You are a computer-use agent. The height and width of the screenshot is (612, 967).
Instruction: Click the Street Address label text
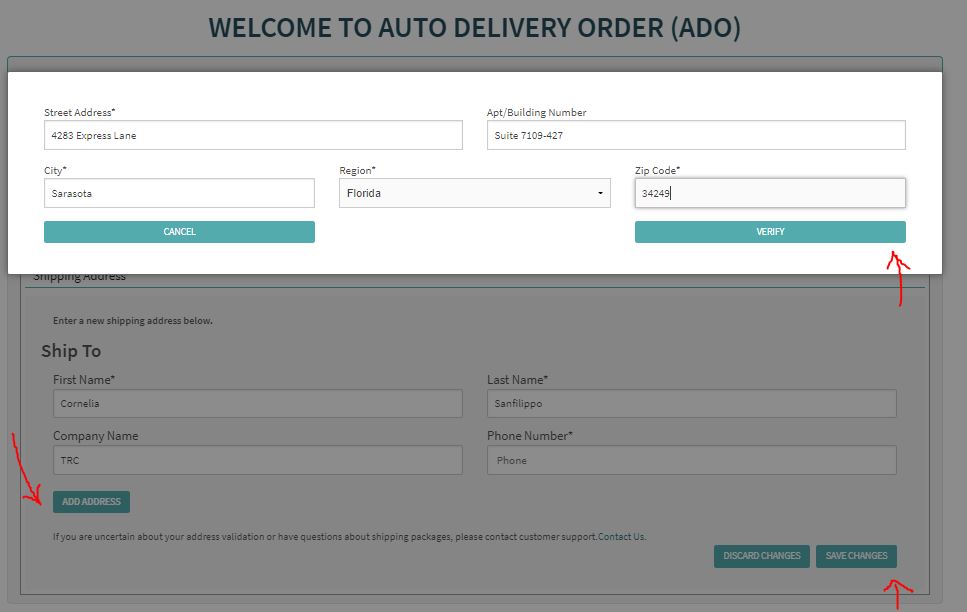80,112
